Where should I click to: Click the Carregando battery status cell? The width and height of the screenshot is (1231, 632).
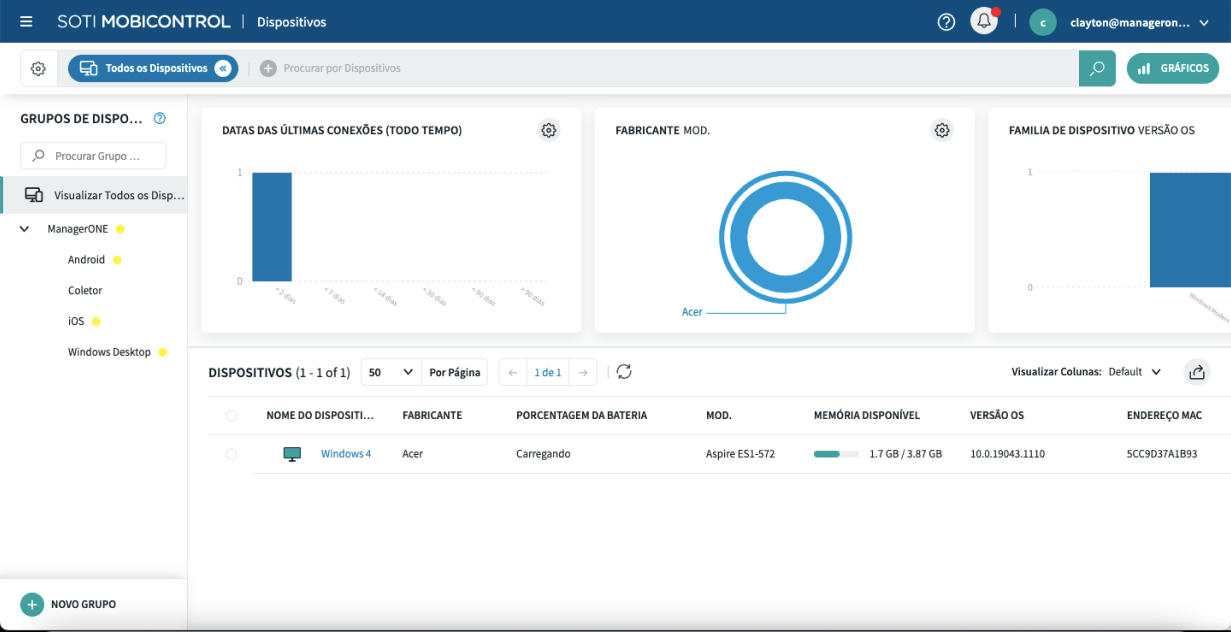tap(543, 454)
